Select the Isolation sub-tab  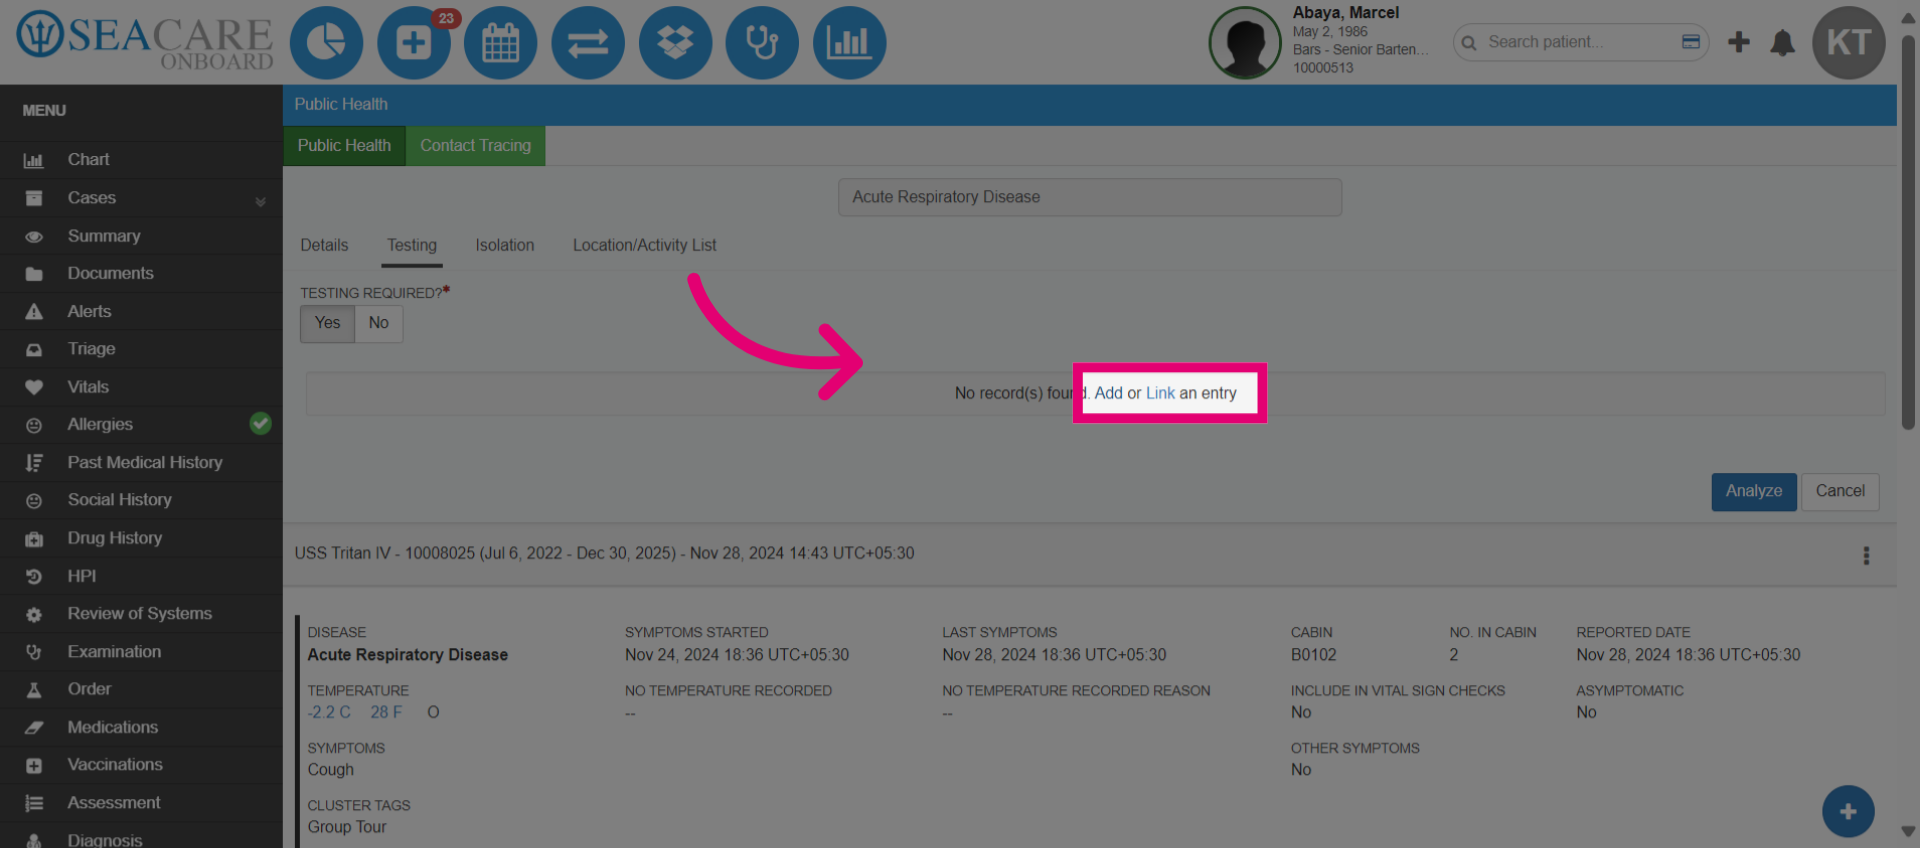click(504, 245)
